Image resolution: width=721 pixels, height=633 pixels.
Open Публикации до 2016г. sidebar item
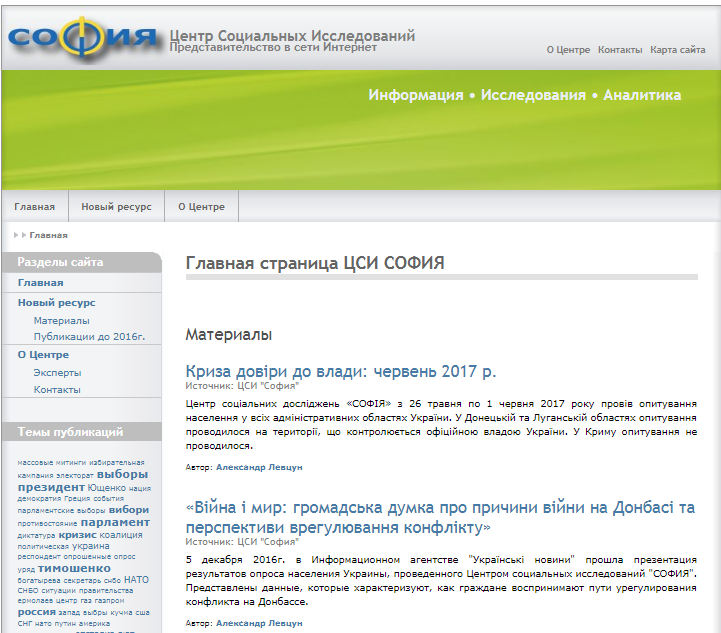[x=89, y=337]
